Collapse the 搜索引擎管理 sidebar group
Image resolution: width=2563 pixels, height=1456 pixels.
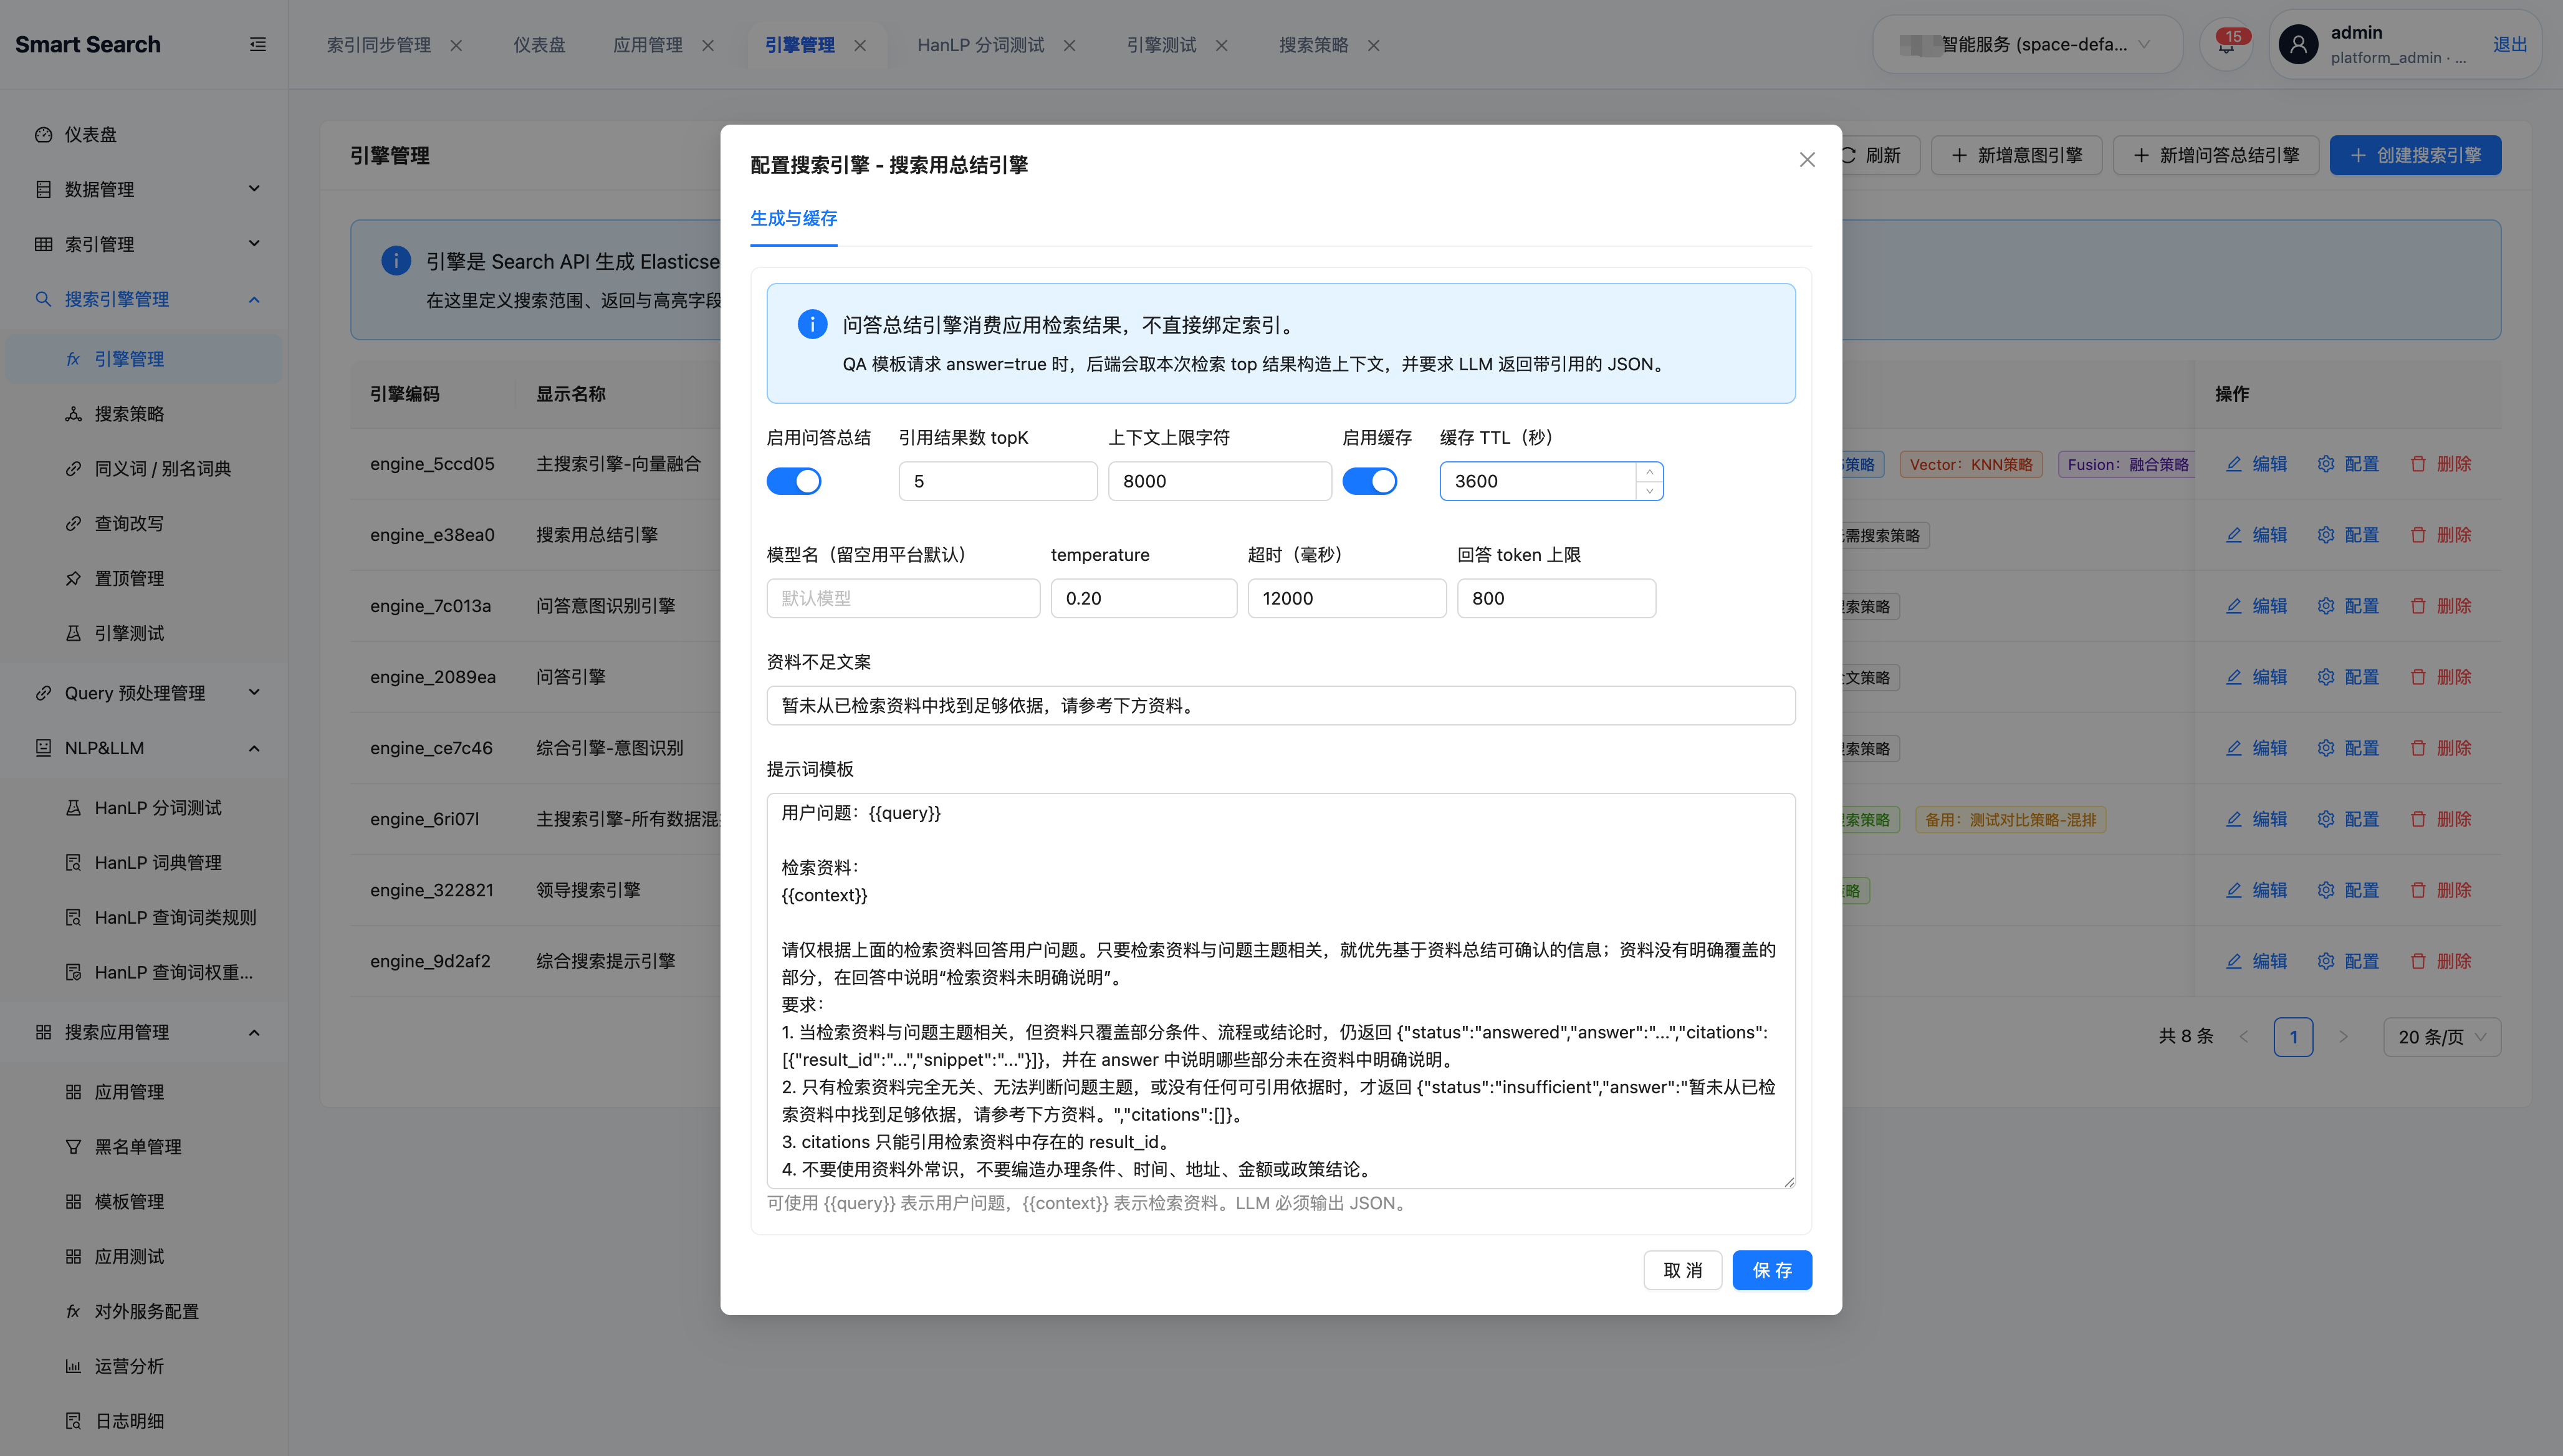[144, 299]
